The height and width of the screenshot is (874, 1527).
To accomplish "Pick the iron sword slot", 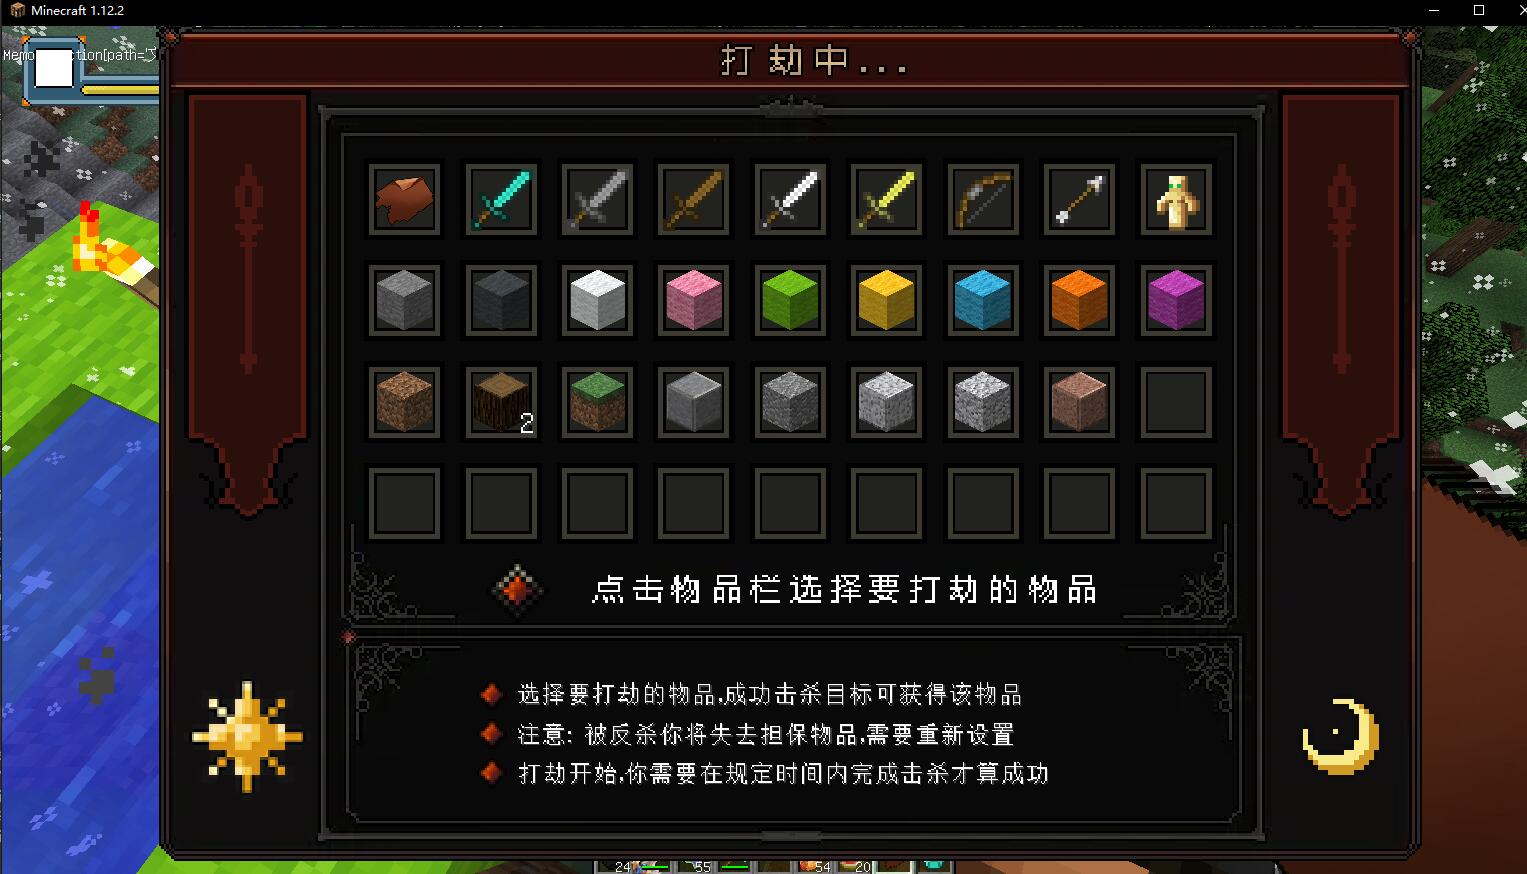I will (790, 200).
